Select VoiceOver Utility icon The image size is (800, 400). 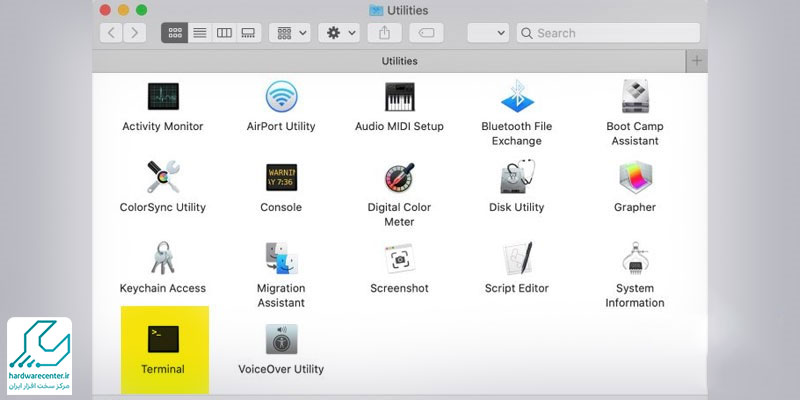click(x=281, y=339)
